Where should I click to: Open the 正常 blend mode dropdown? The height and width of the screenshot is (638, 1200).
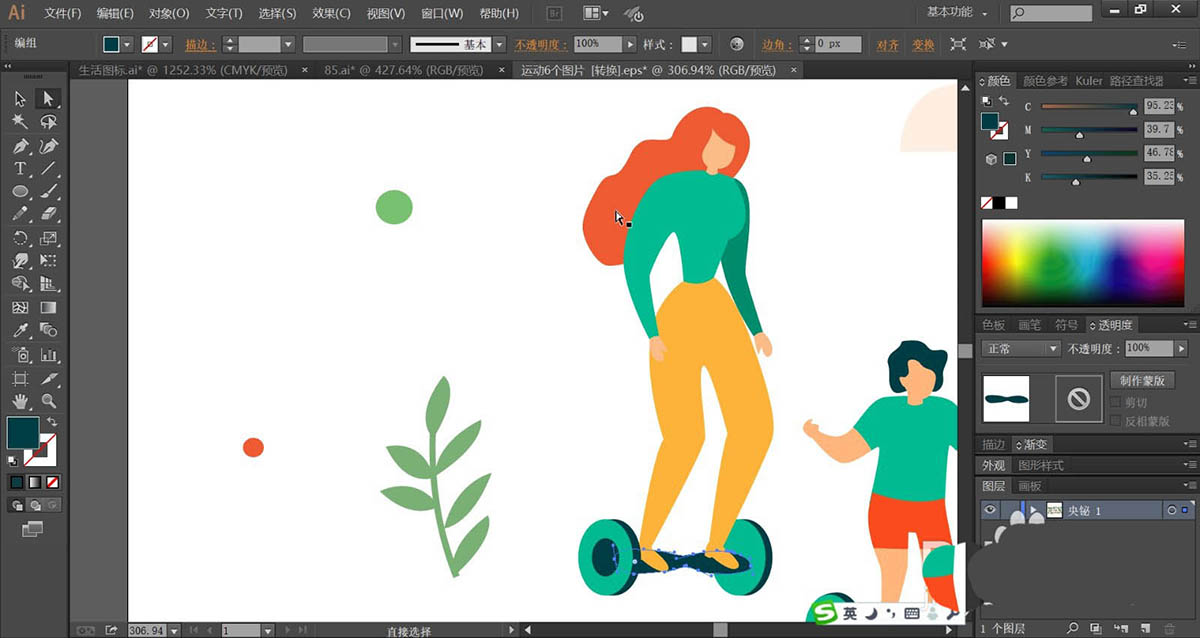tap(1021, 349)
